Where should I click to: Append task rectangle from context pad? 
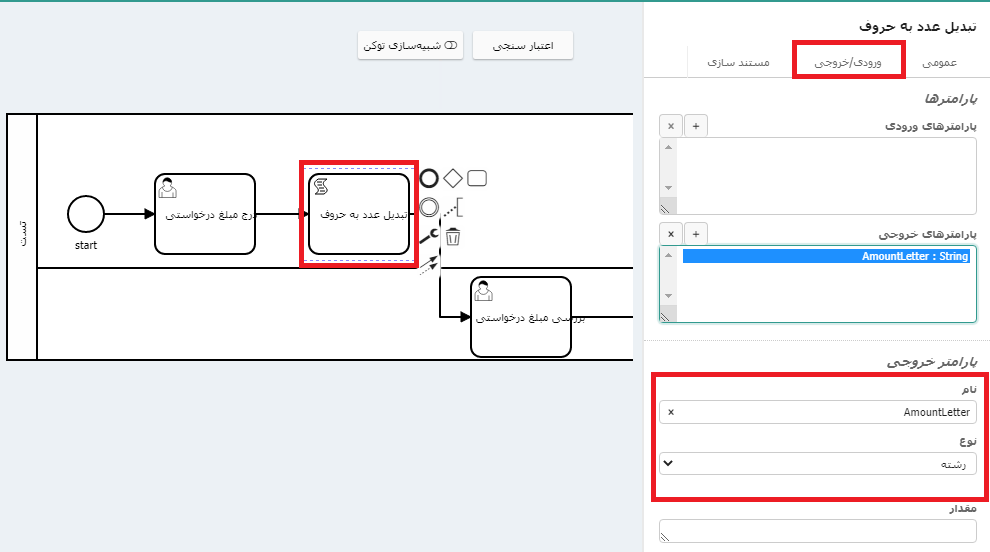(477, 178)
